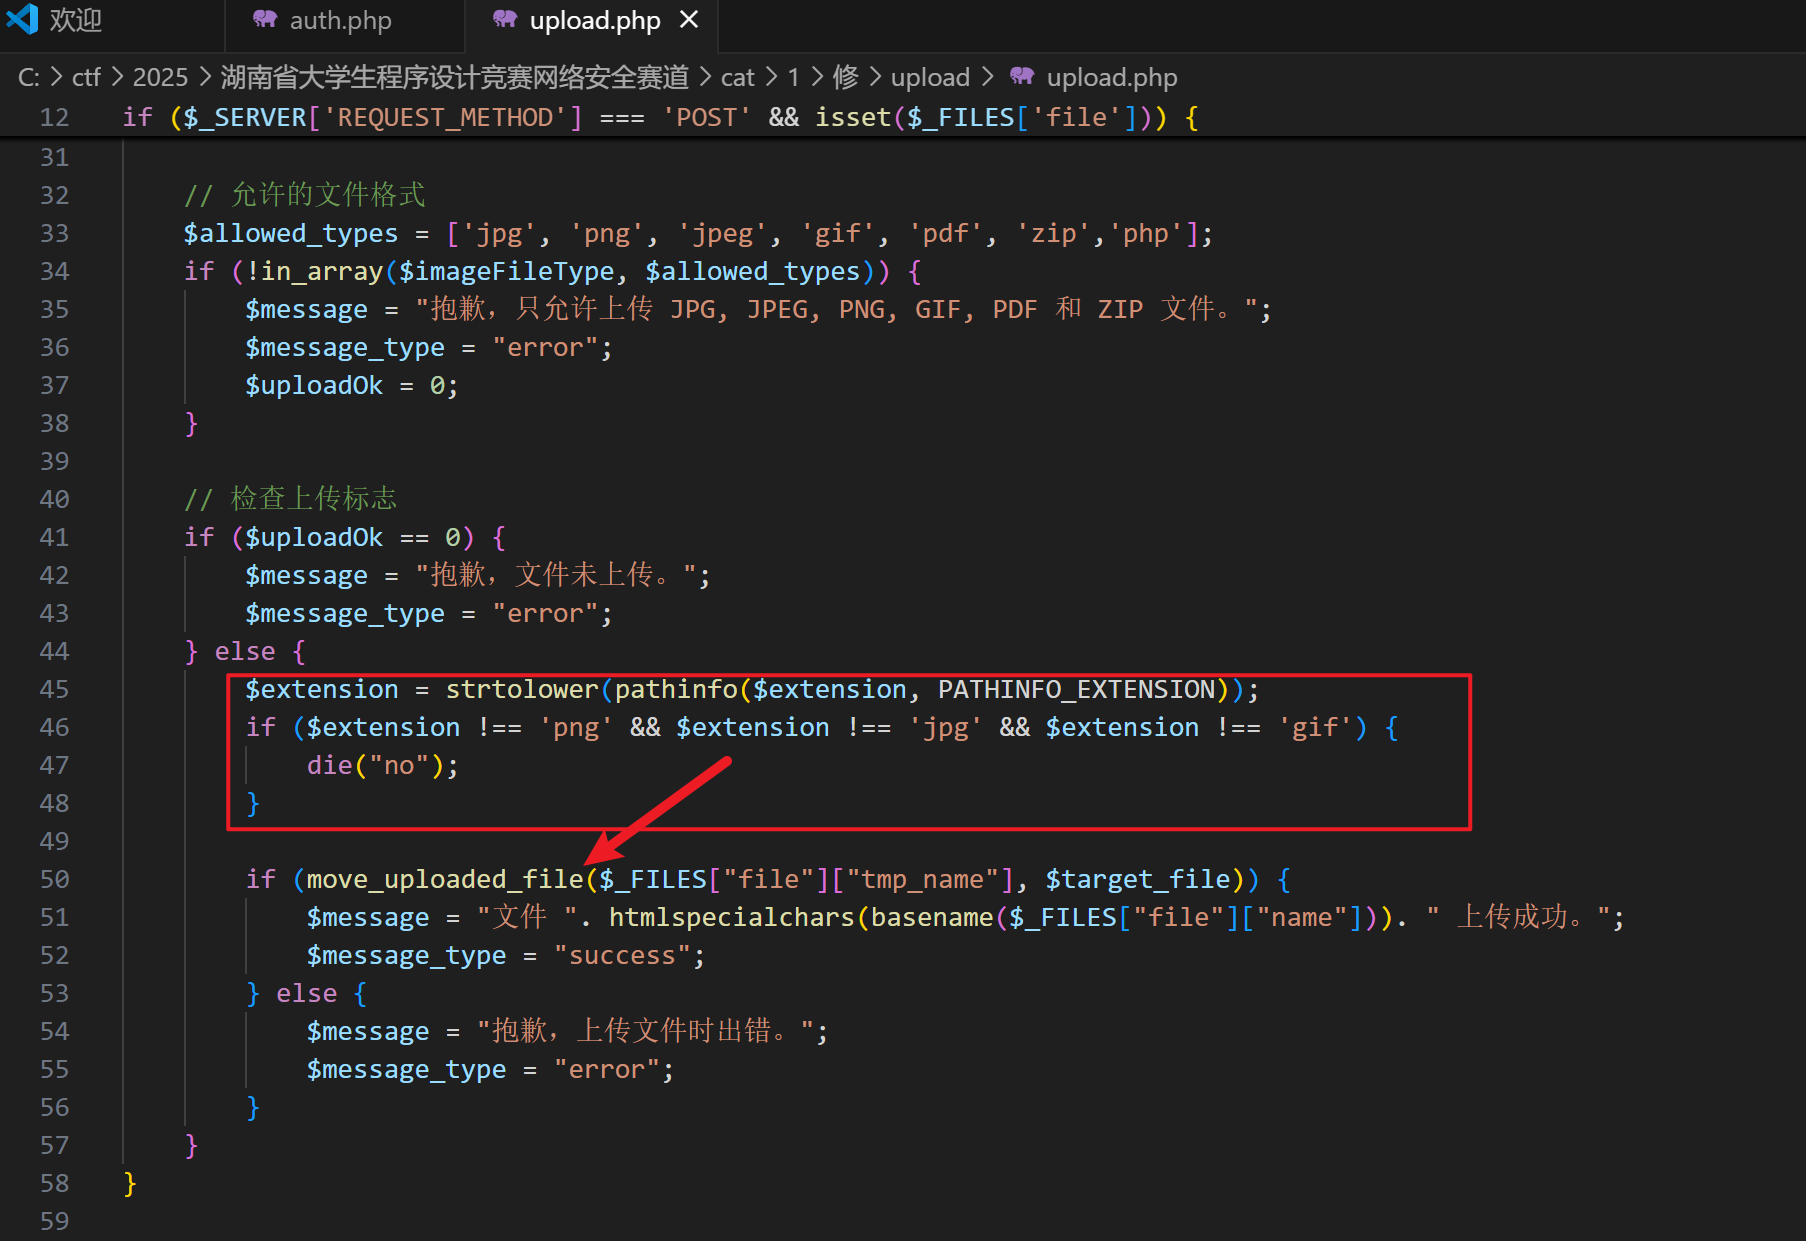
Task: Click line number 50 in gutter
Action: pyautogui.click(x=54, y=880)
